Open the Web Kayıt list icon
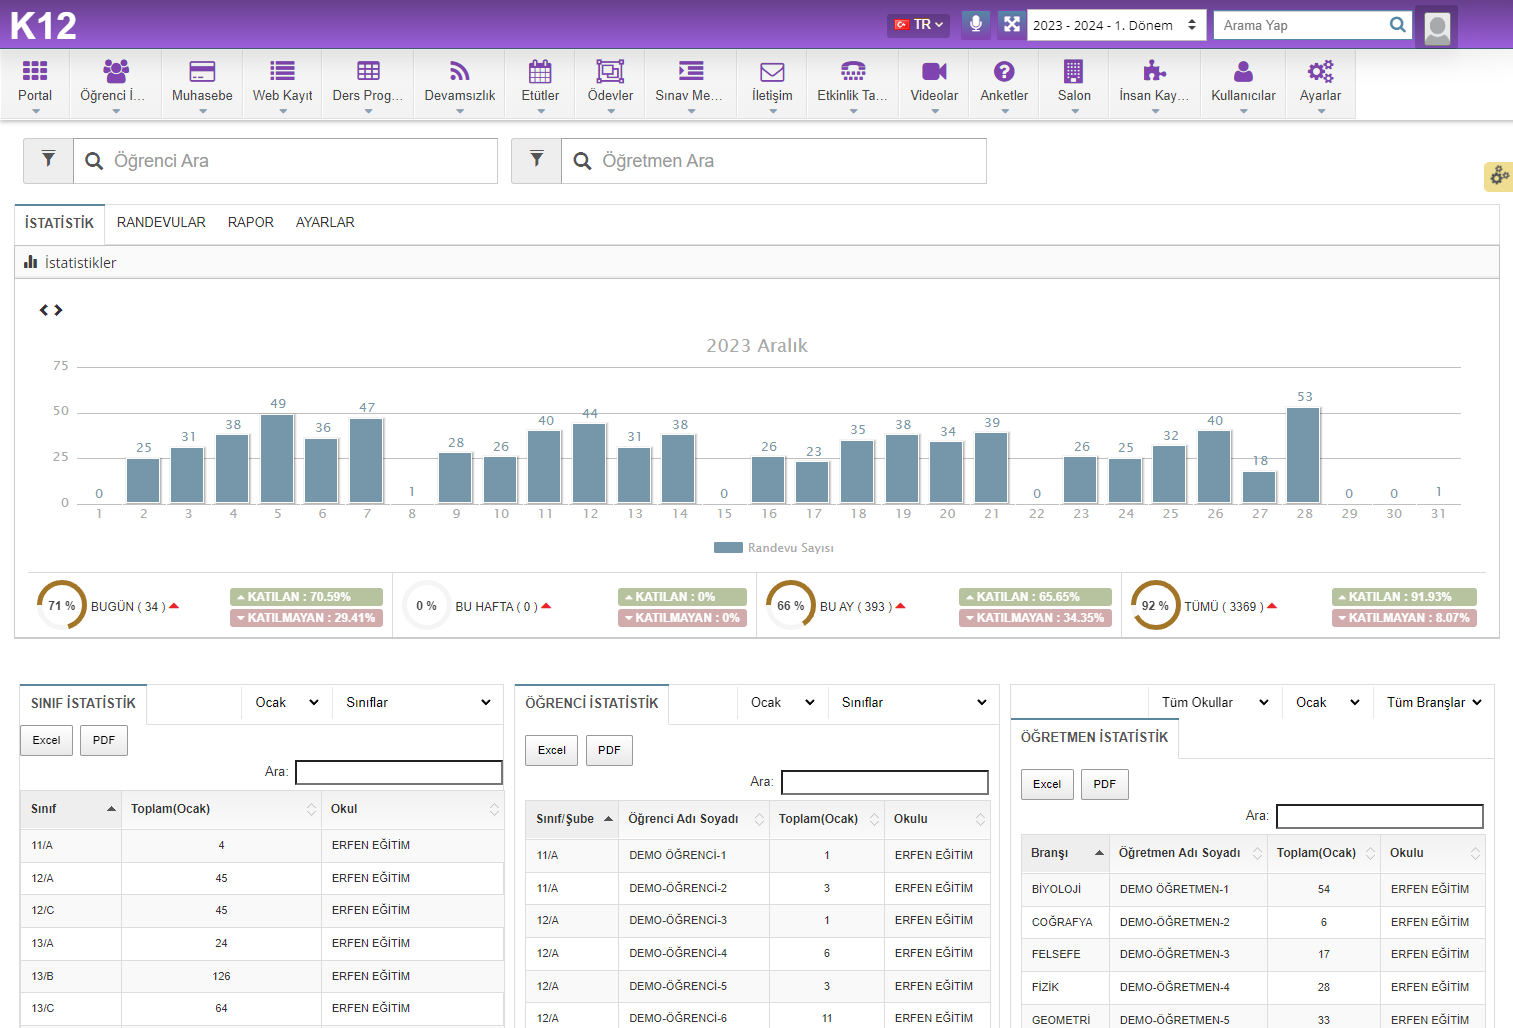 (x=282, y=71)
